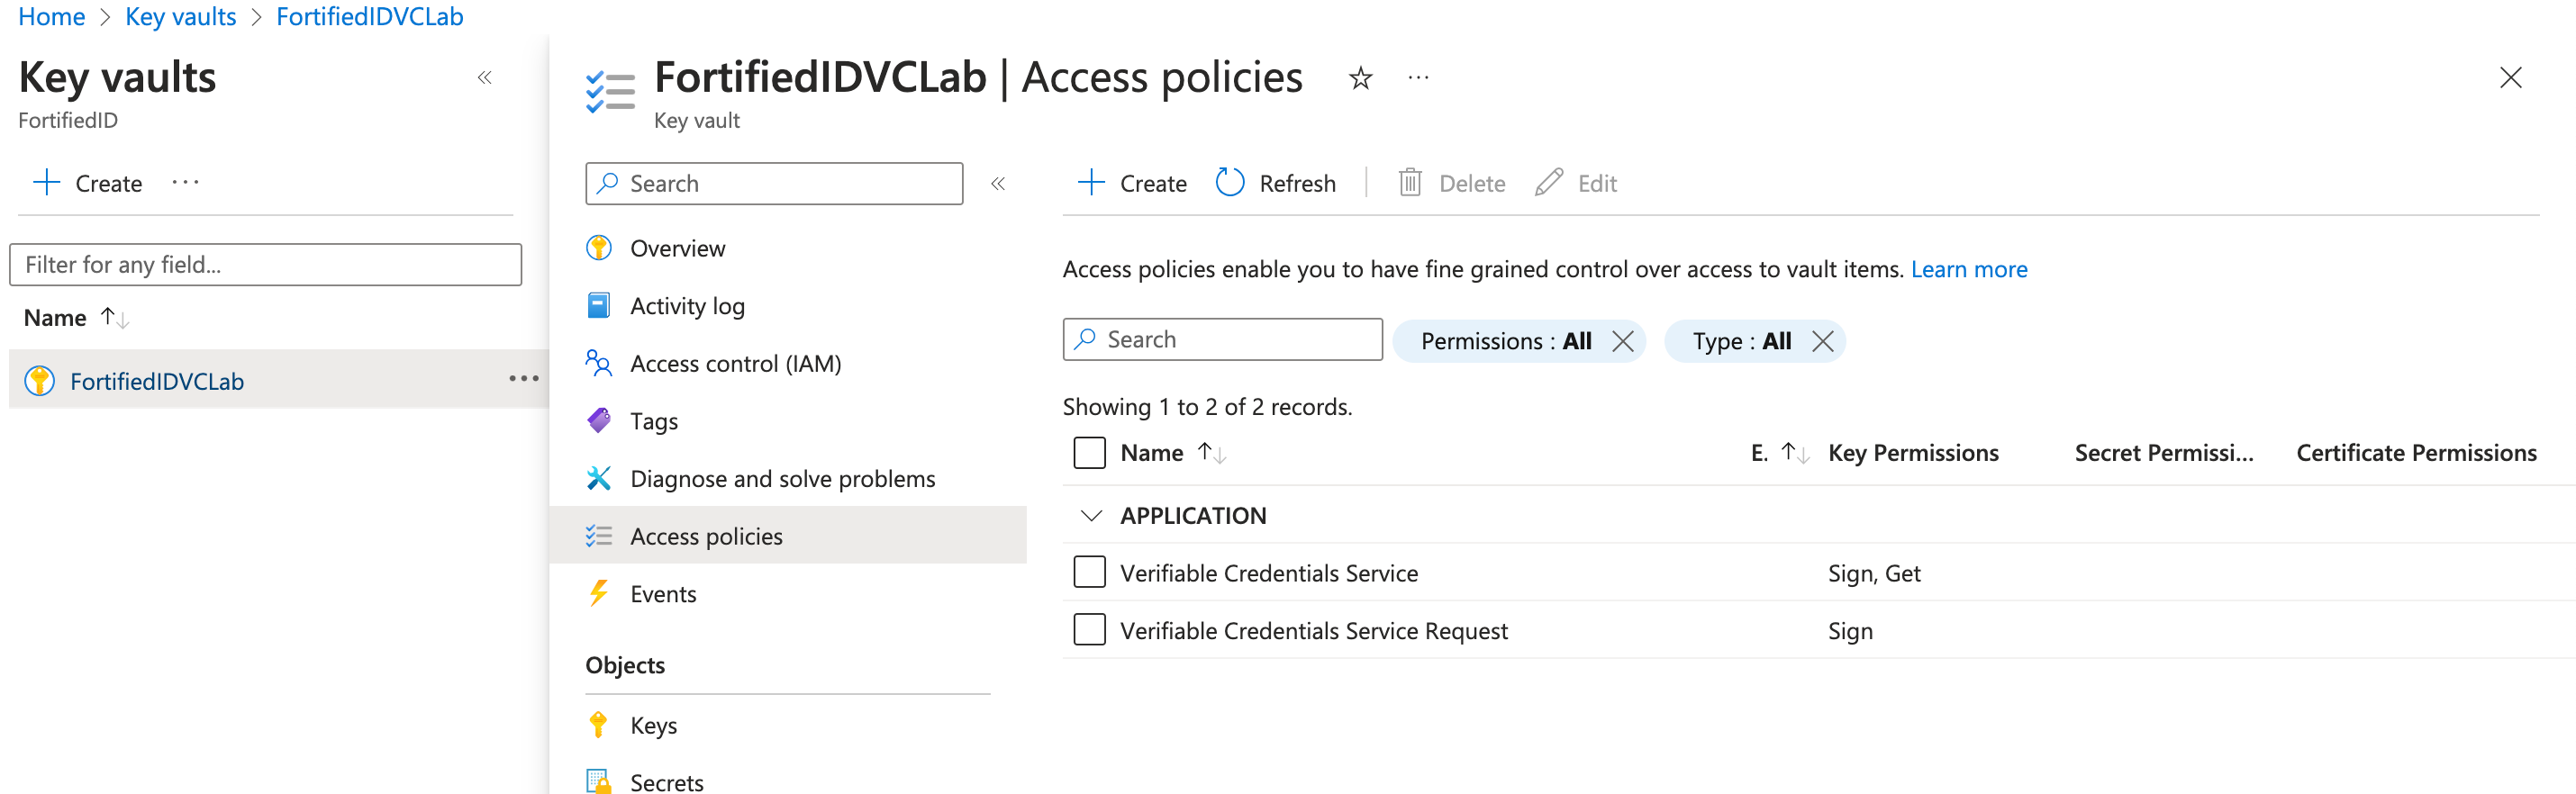Click the Access policies checklist title icon
The width and height of the screenshot is (2576, 794).
(x=610, y=92)
